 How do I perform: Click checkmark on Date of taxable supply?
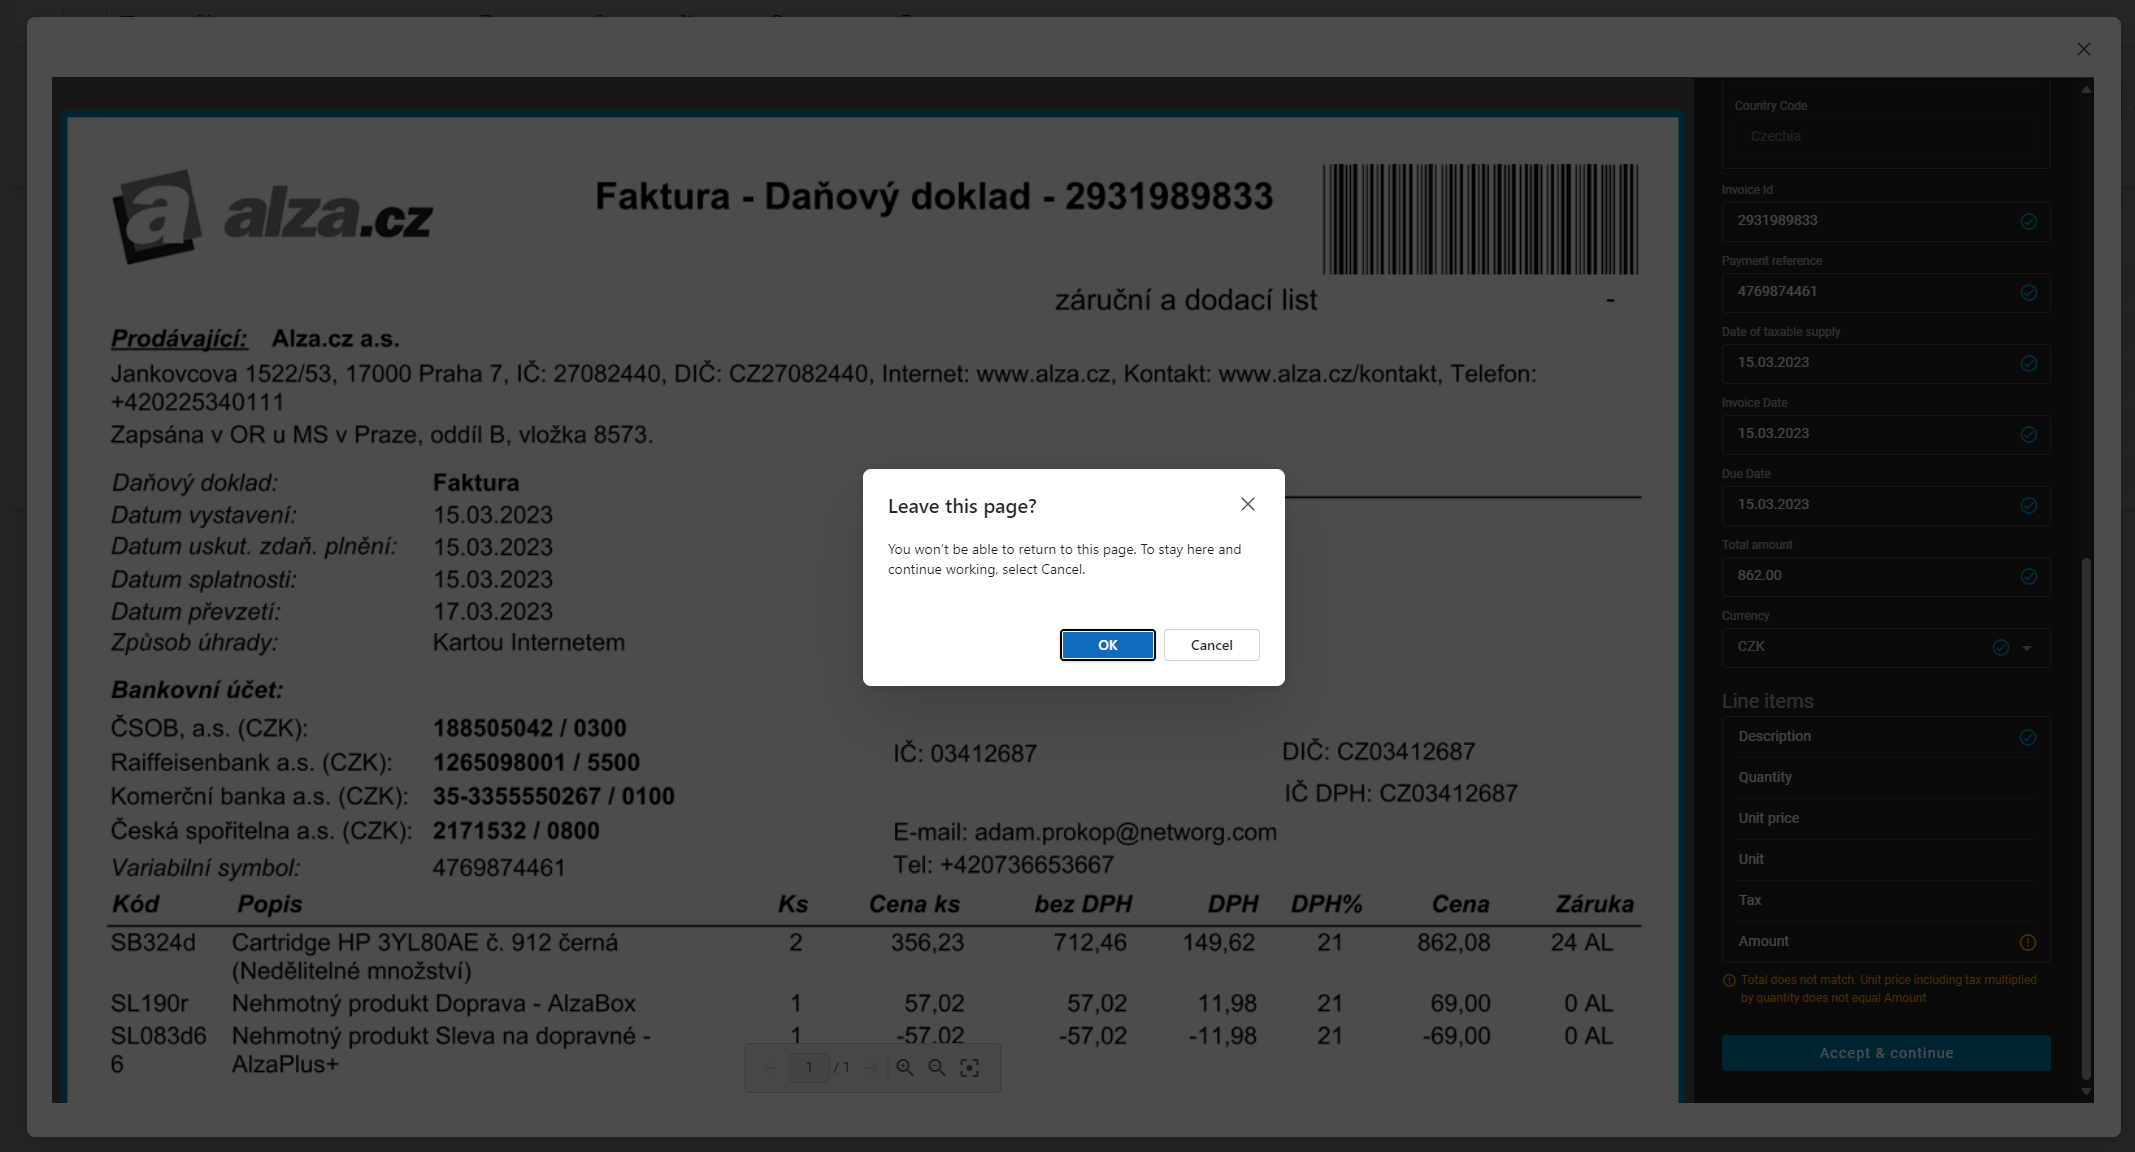(x=2029, y=363)
